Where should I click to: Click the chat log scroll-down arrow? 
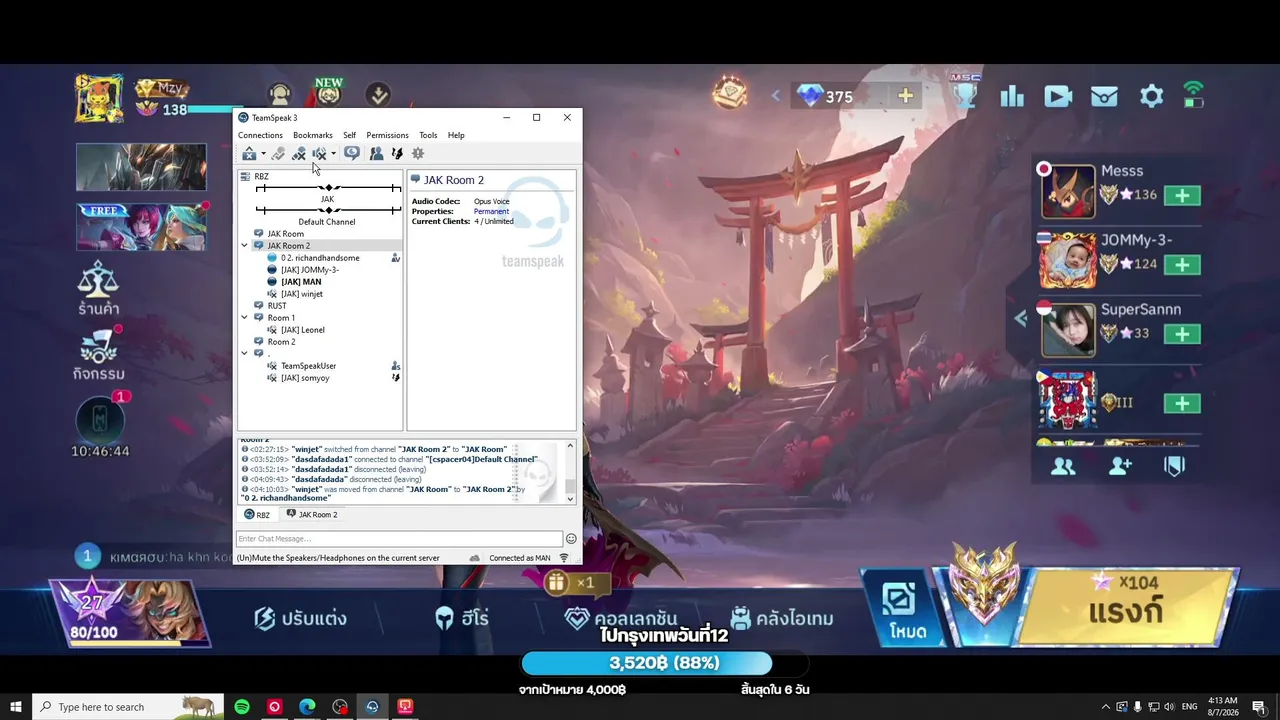[x=570, y=498]
